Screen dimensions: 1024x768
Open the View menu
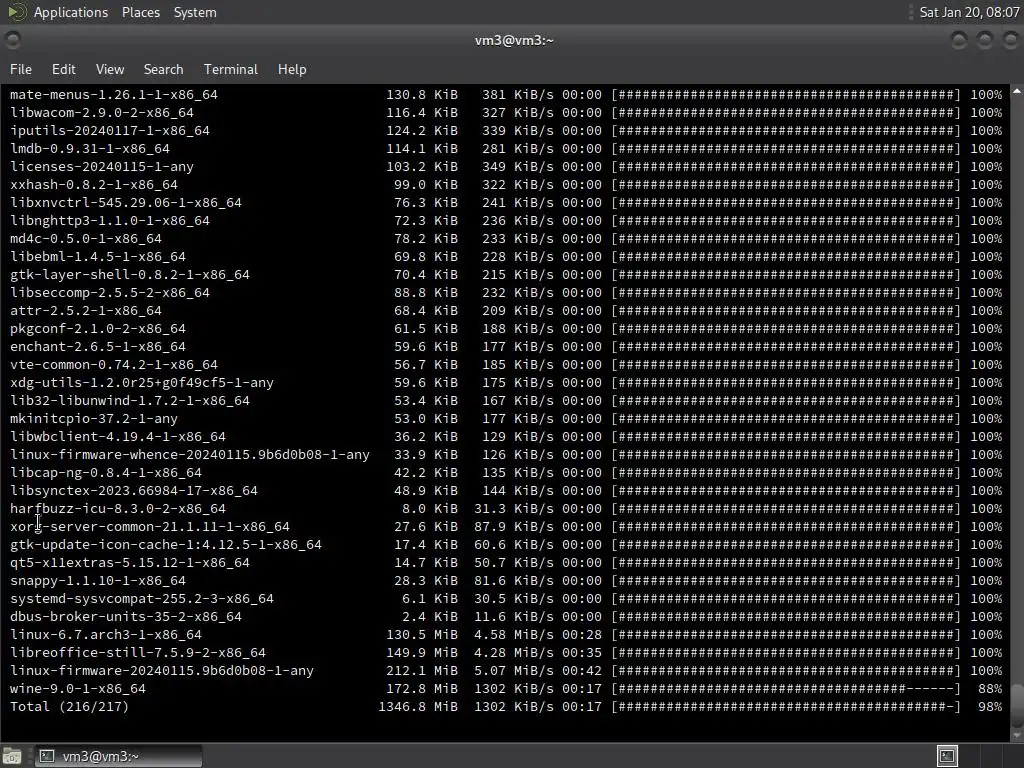click(x=110, y=69)
